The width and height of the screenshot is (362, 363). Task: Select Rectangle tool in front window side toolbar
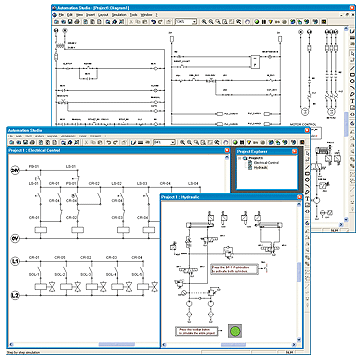tap(307, 173)
